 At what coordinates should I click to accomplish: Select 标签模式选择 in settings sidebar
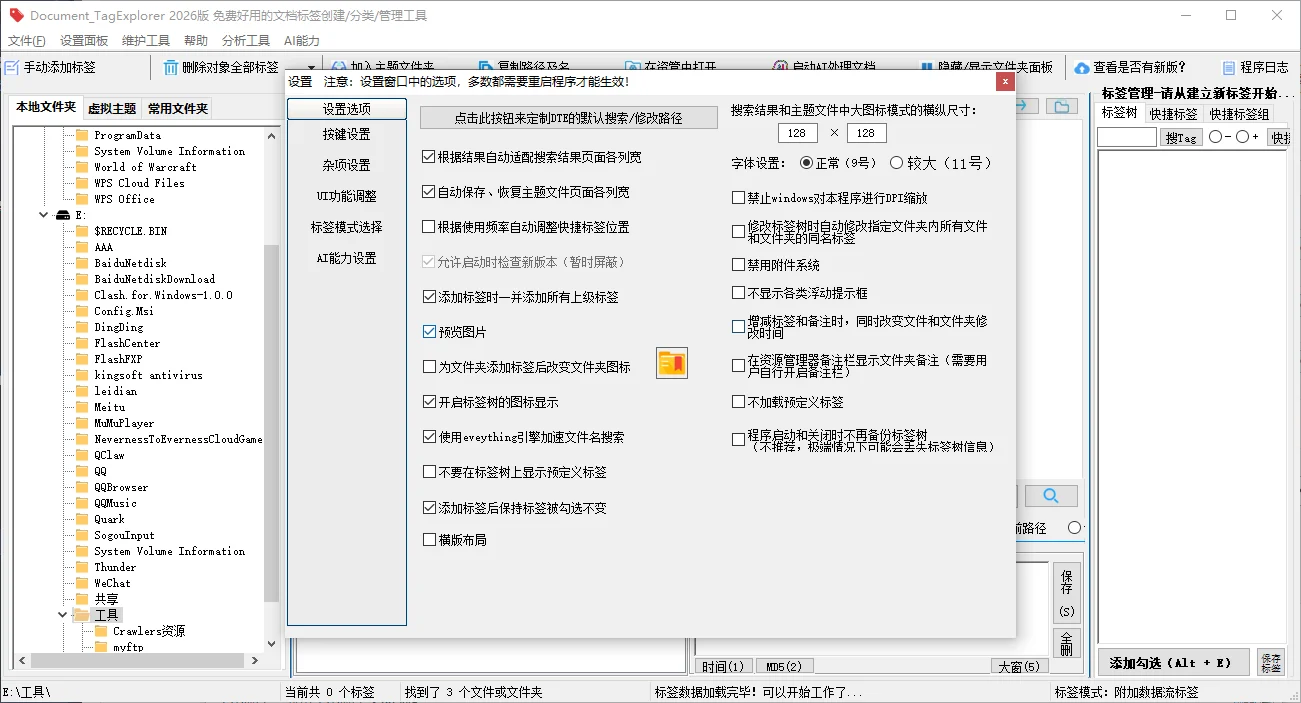point(347,227)
